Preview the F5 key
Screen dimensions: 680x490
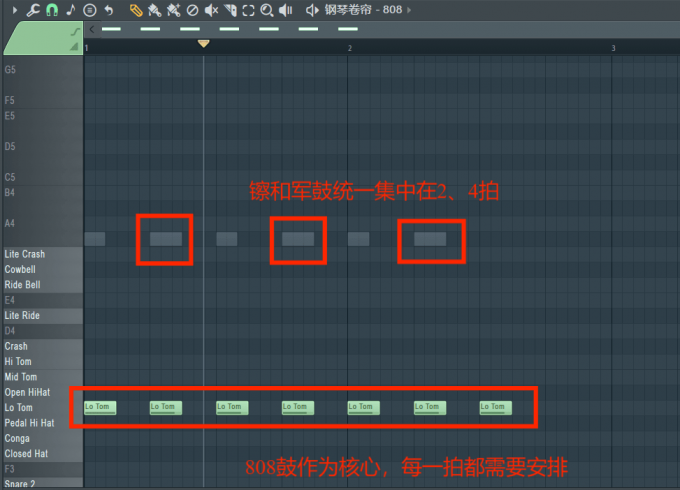pos(42,100)
